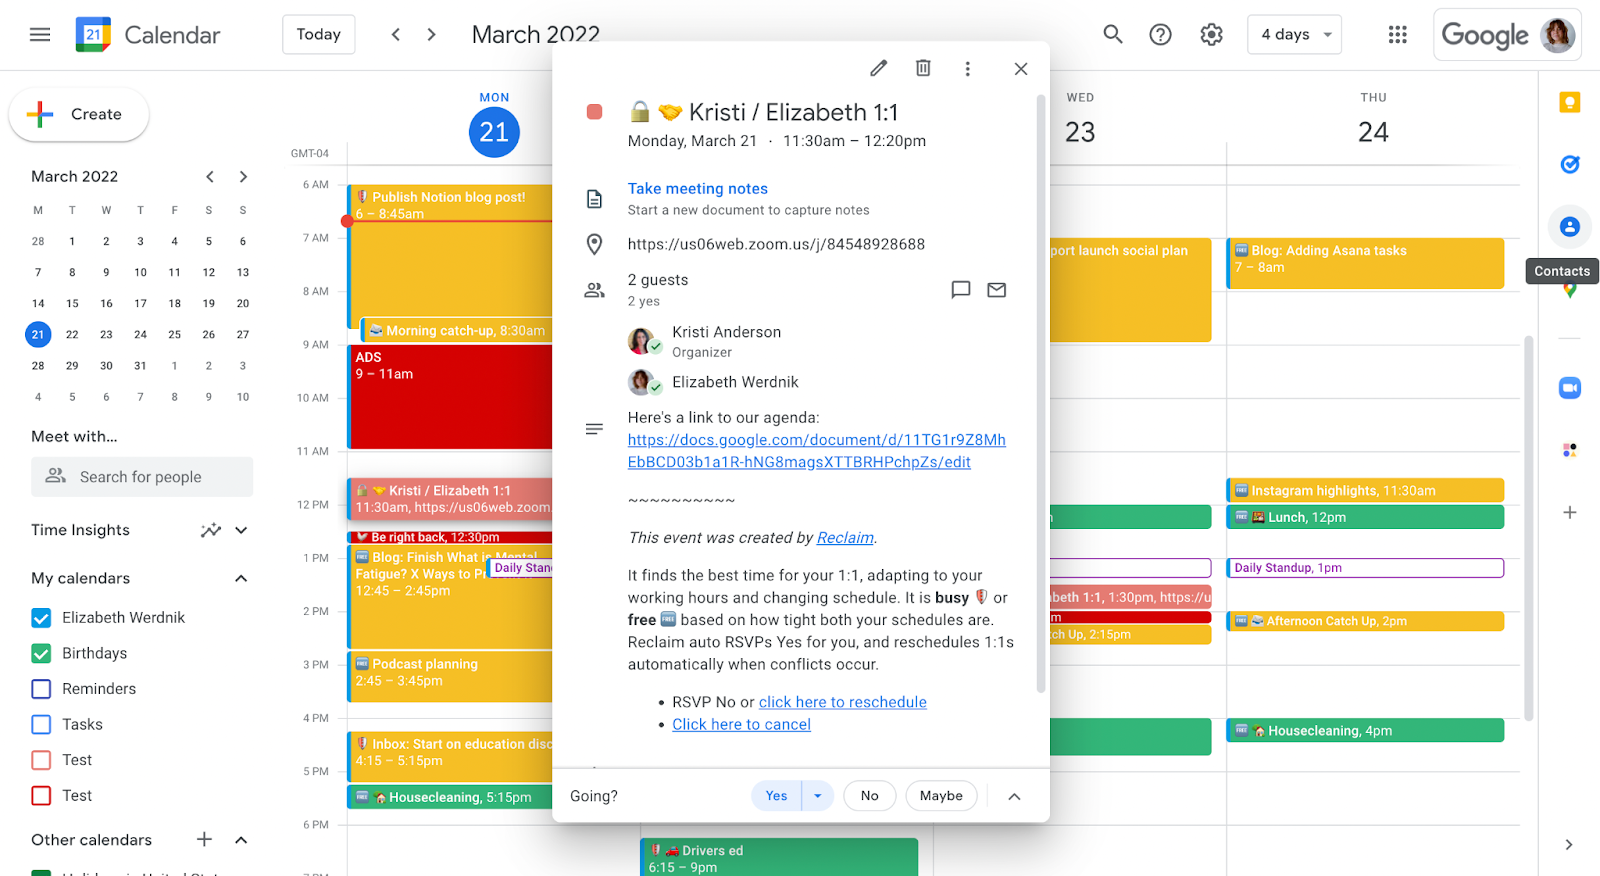
Task: Open Time Insights chart icon
Action: pos(210,530)
